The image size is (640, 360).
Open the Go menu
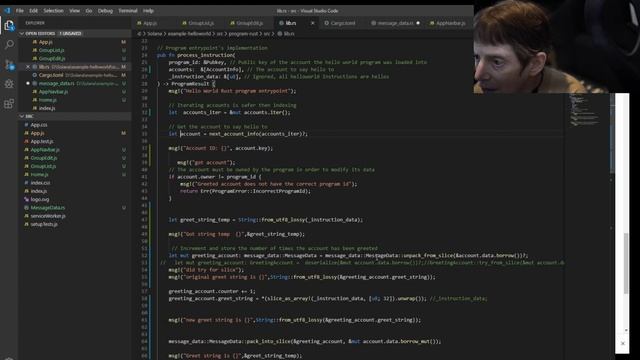coord(89,11)
